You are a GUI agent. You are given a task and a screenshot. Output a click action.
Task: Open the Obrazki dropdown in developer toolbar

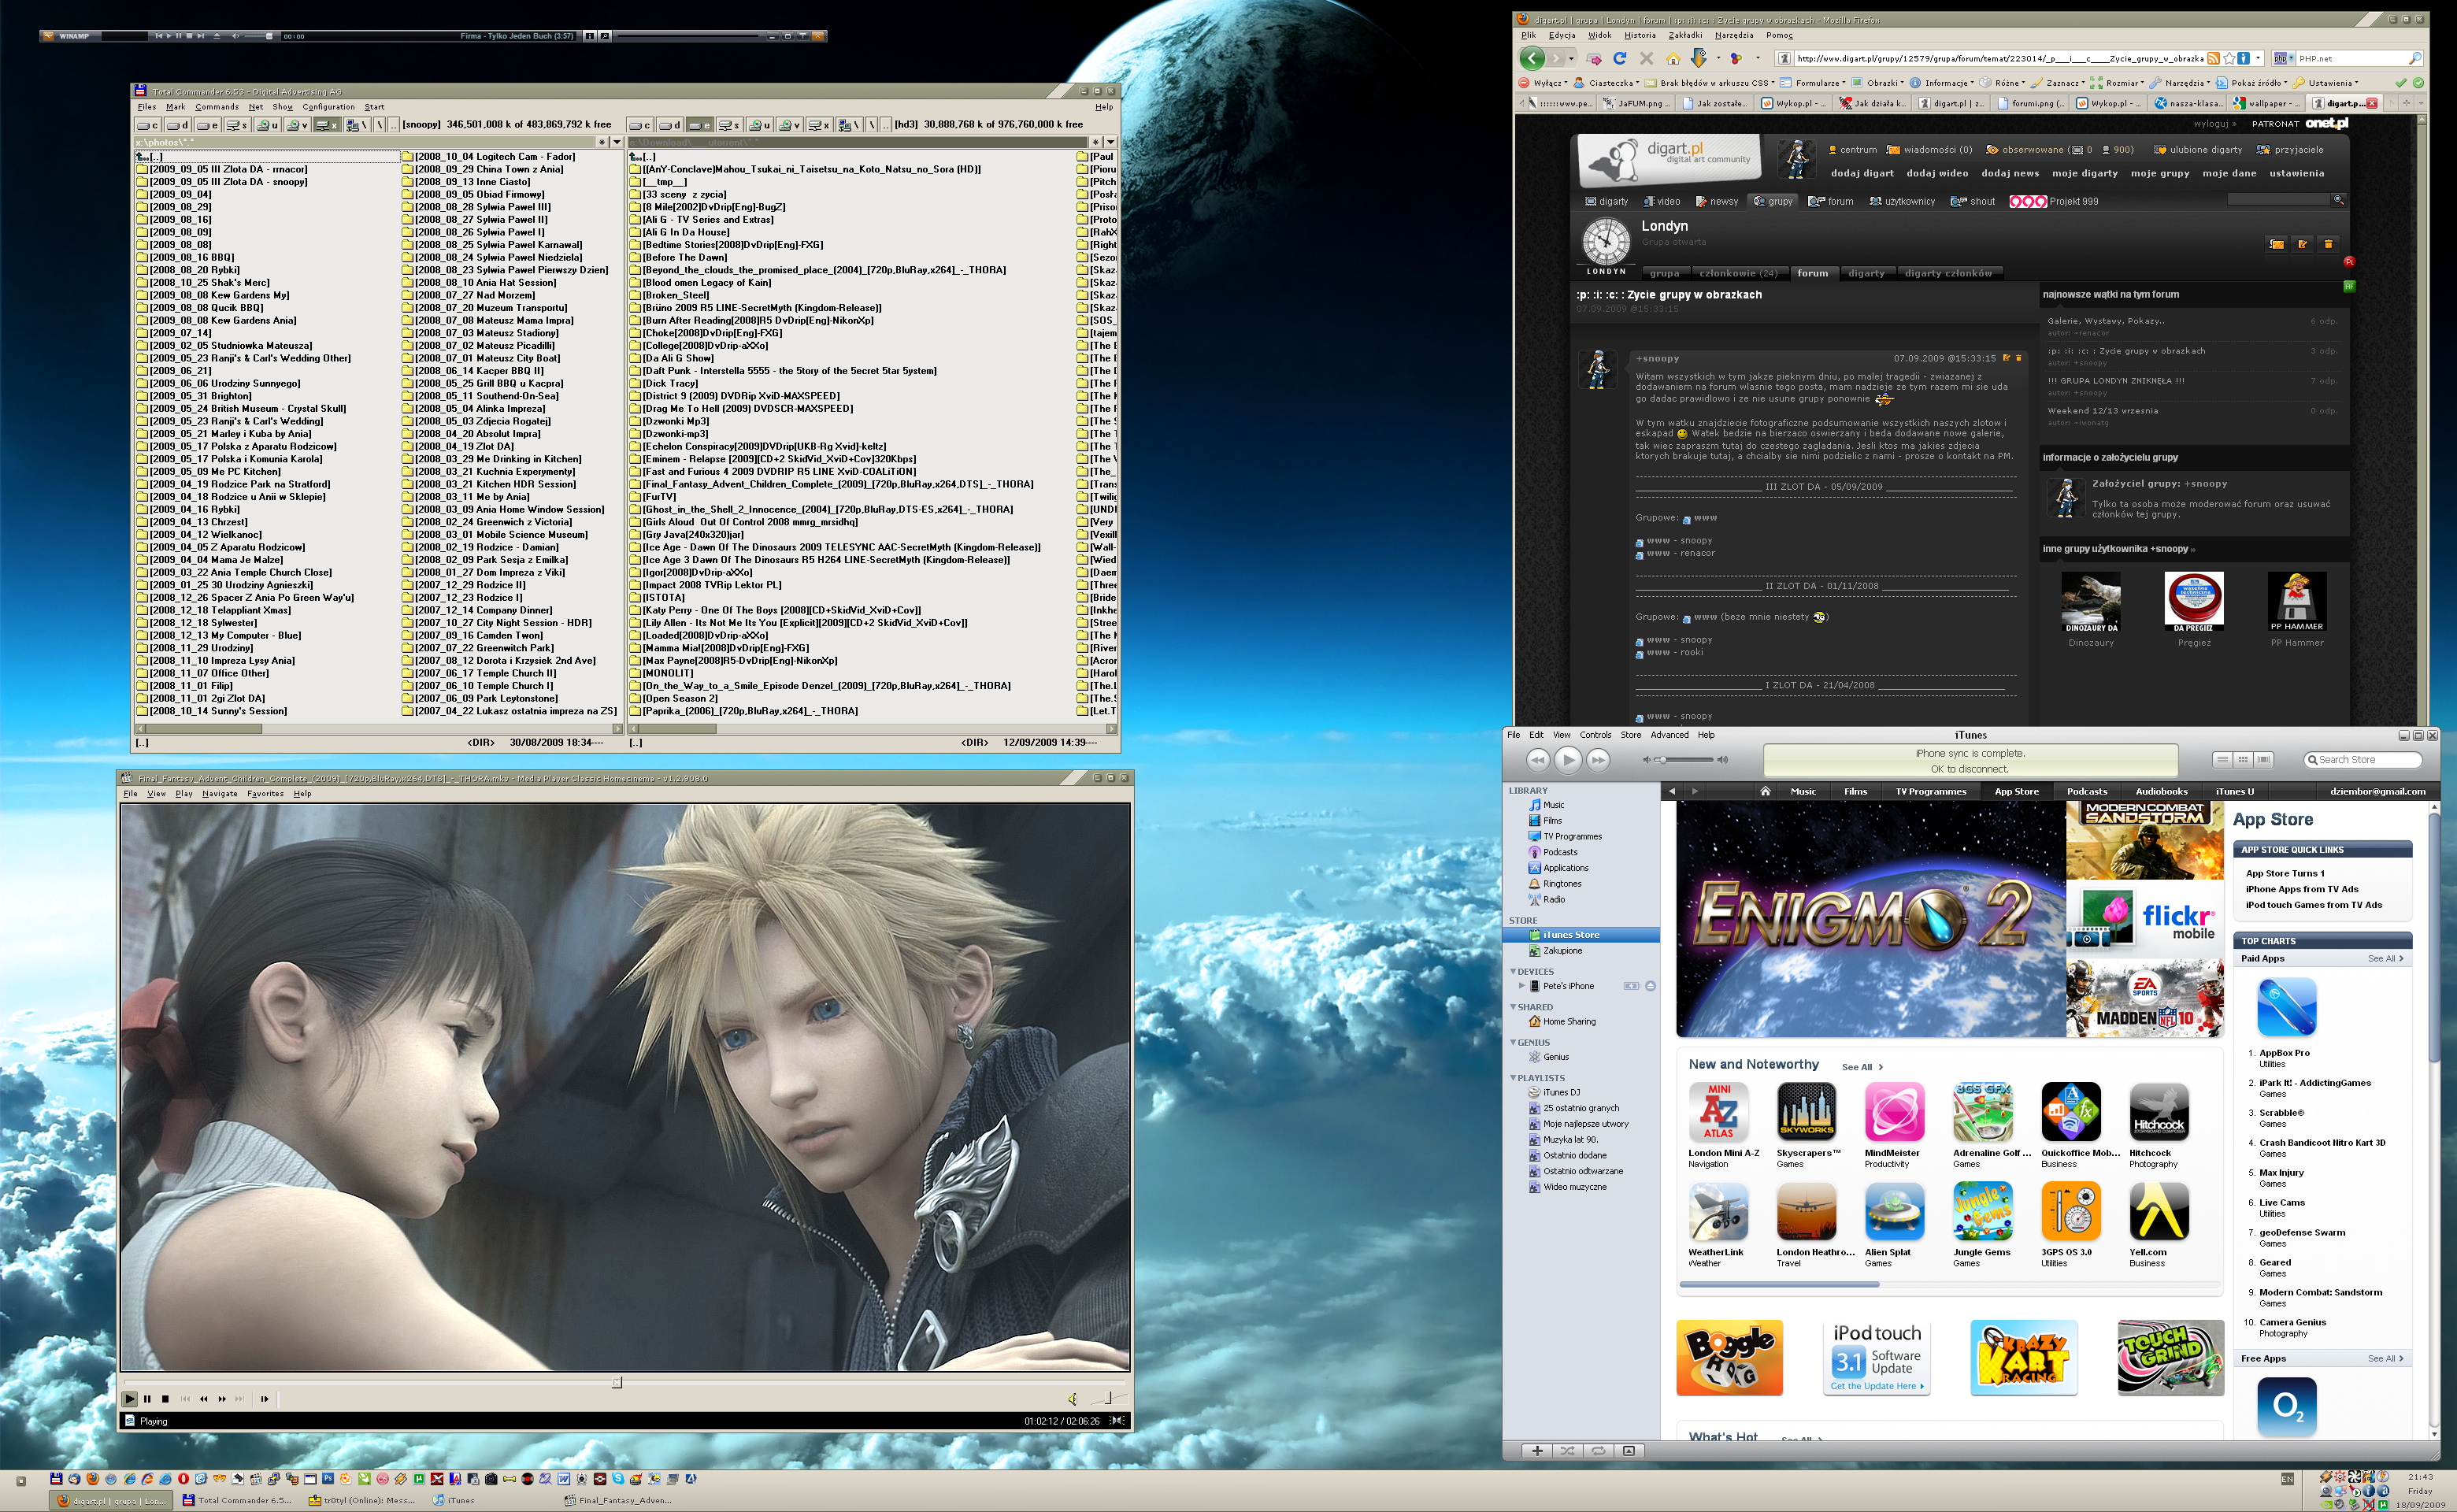coord(1880,83)
